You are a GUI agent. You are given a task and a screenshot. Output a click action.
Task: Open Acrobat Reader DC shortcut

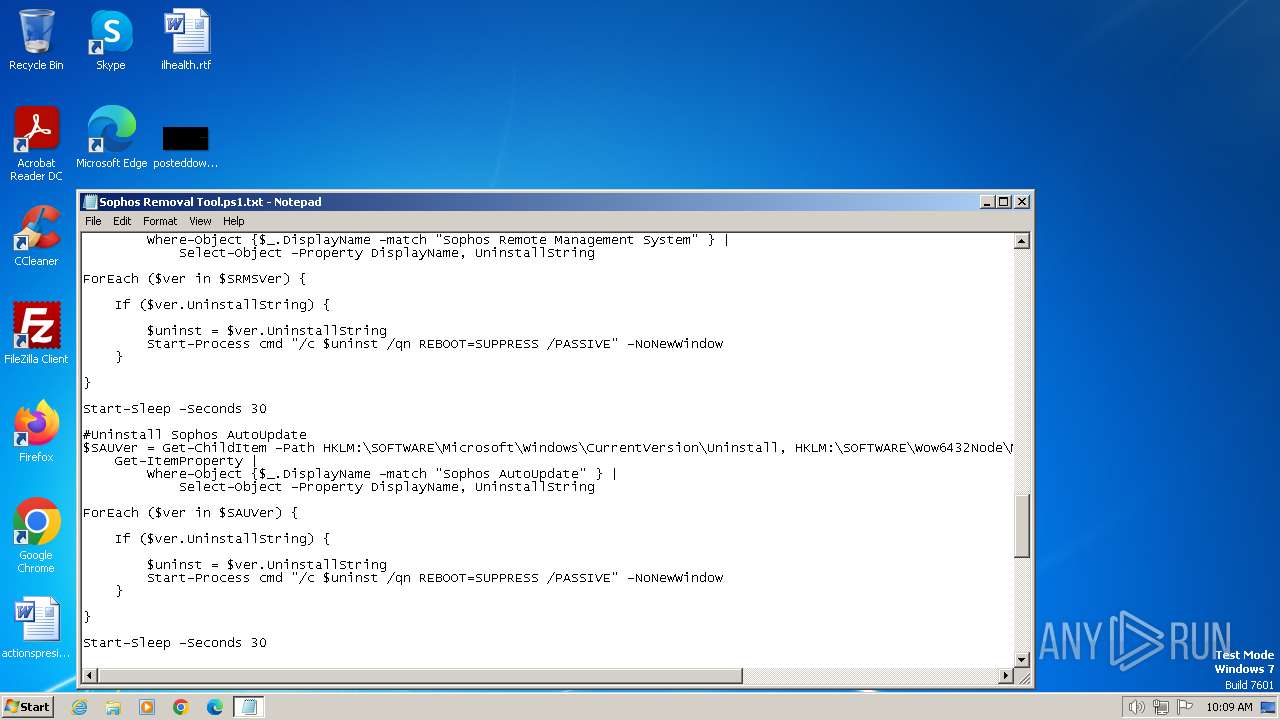(36, 144)
